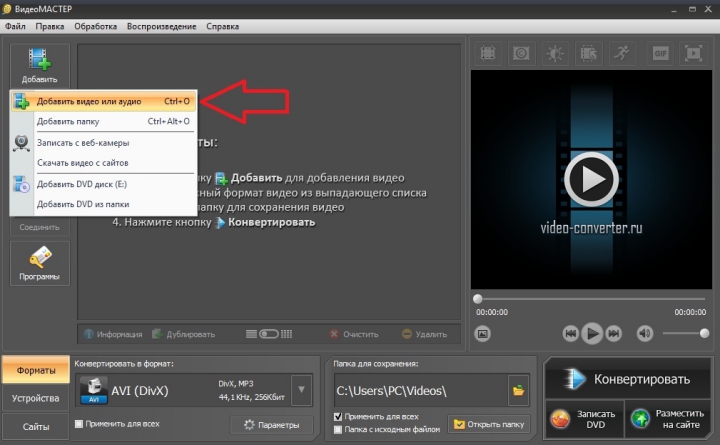The height and width of the screenshot is (445, 720).
Task: Choose Добавить видео или аудио menu entry
Action: (x=104, y=101)
